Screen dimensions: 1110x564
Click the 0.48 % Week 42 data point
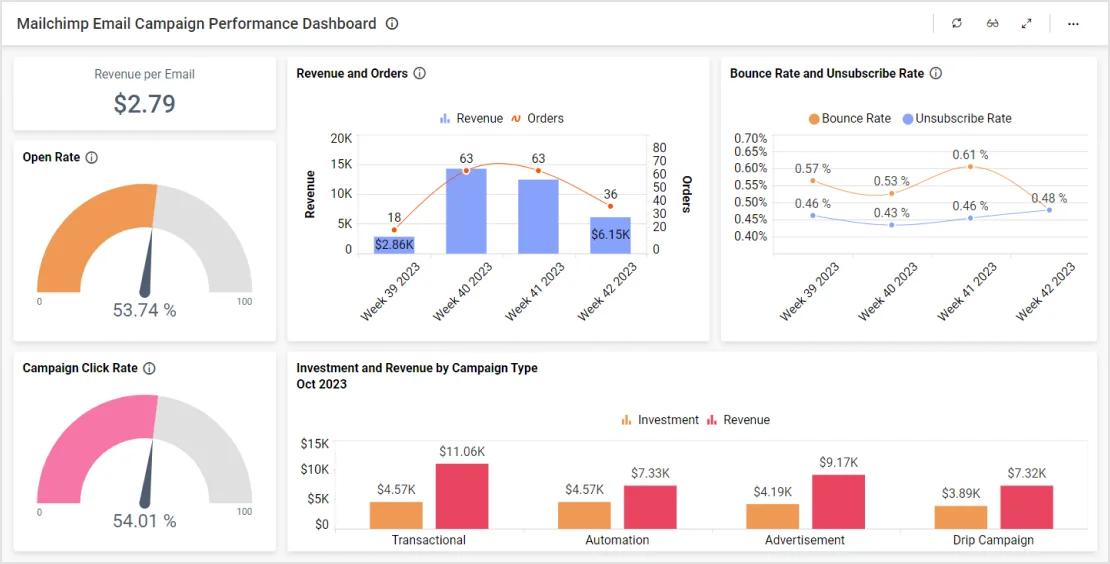(x=1048, y=209)
